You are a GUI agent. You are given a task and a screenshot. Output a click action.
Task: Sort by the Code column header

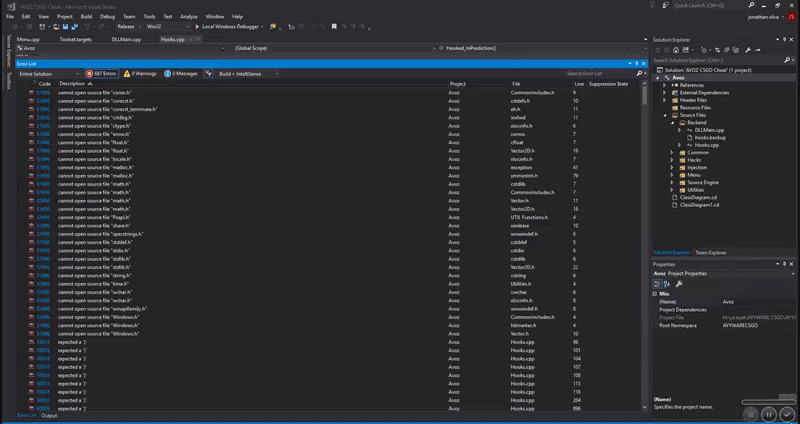click(45, 84)
